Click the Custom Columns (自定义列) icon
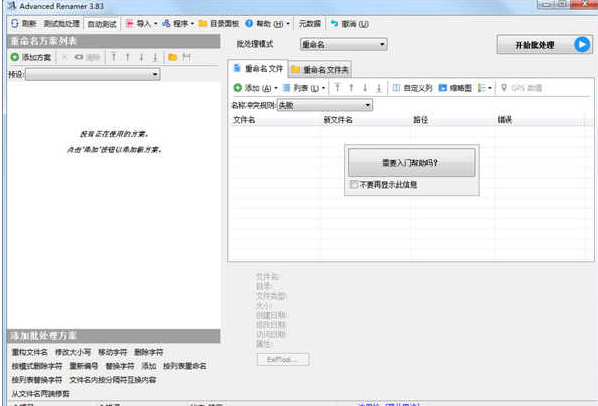This screenshot has height=406, width=598. click(x=396, y=88)
